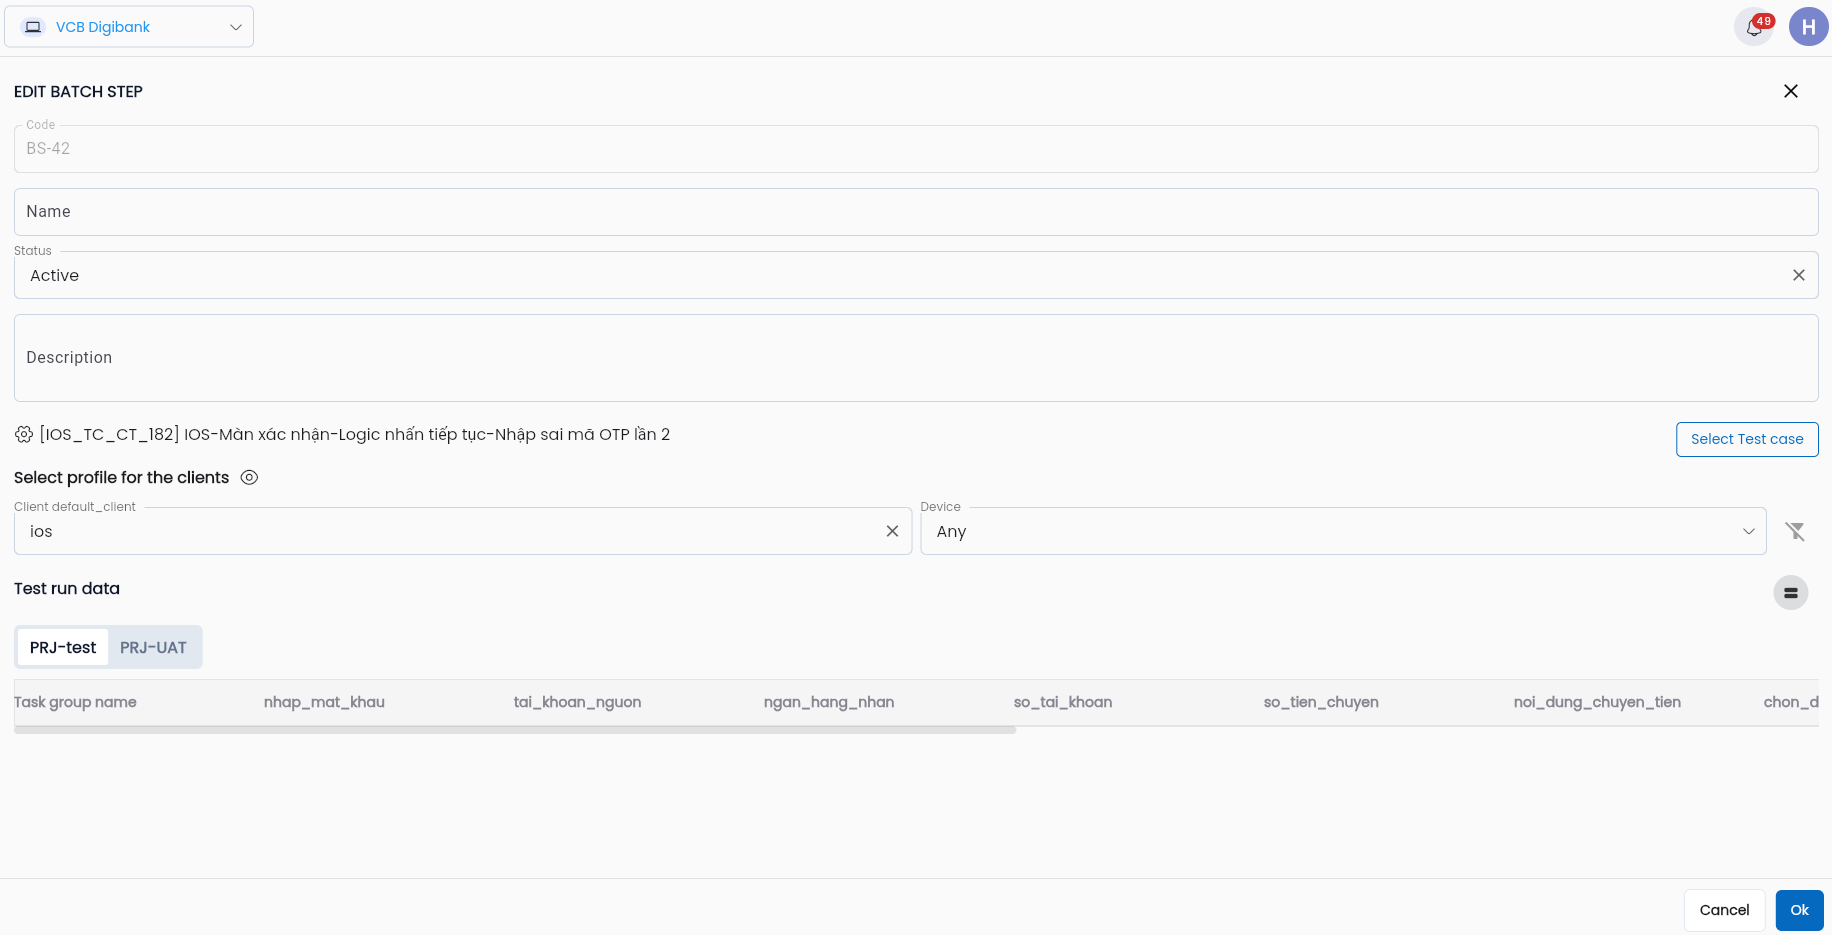Click the round test run data menu icon

[1791, 593]
